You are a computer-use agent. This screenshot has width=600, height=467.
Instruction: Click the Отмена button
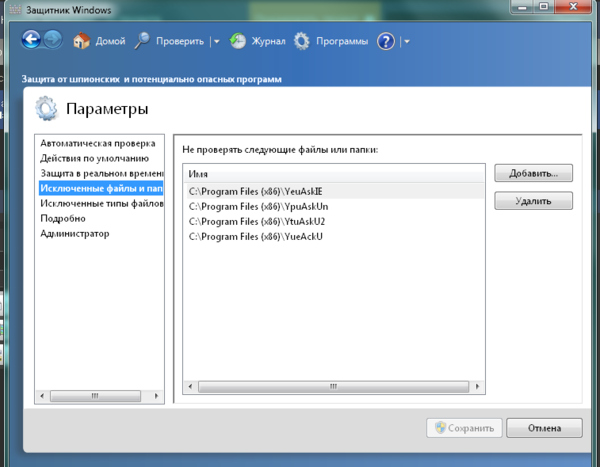coord(544,428)
